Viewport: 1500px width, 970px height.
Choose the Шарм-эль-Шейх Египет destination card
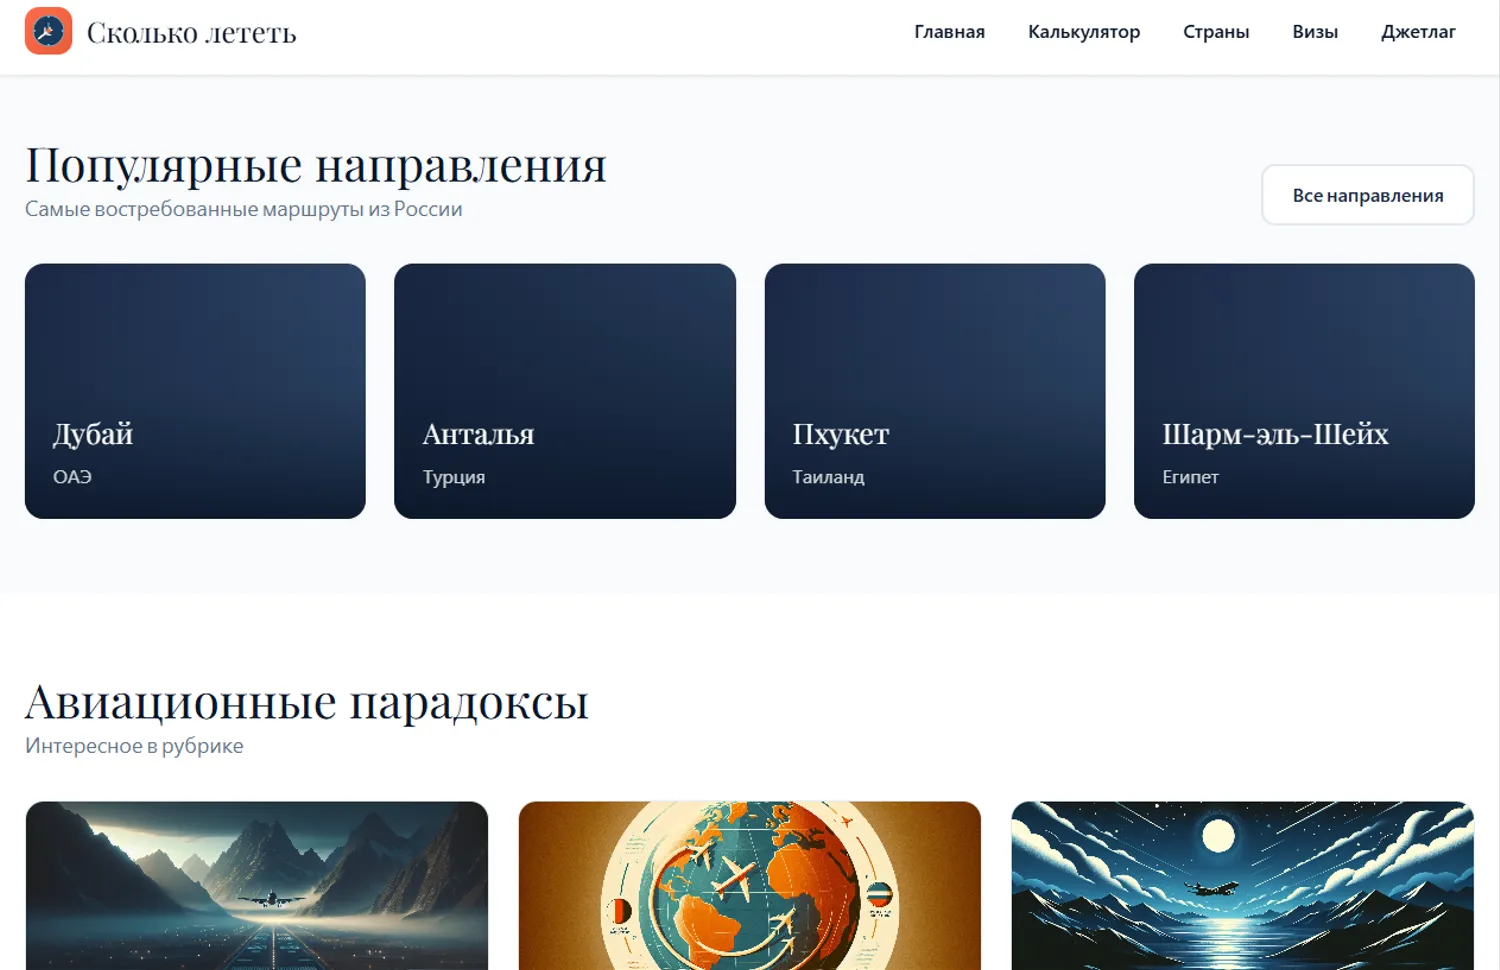pos(1304,391)
